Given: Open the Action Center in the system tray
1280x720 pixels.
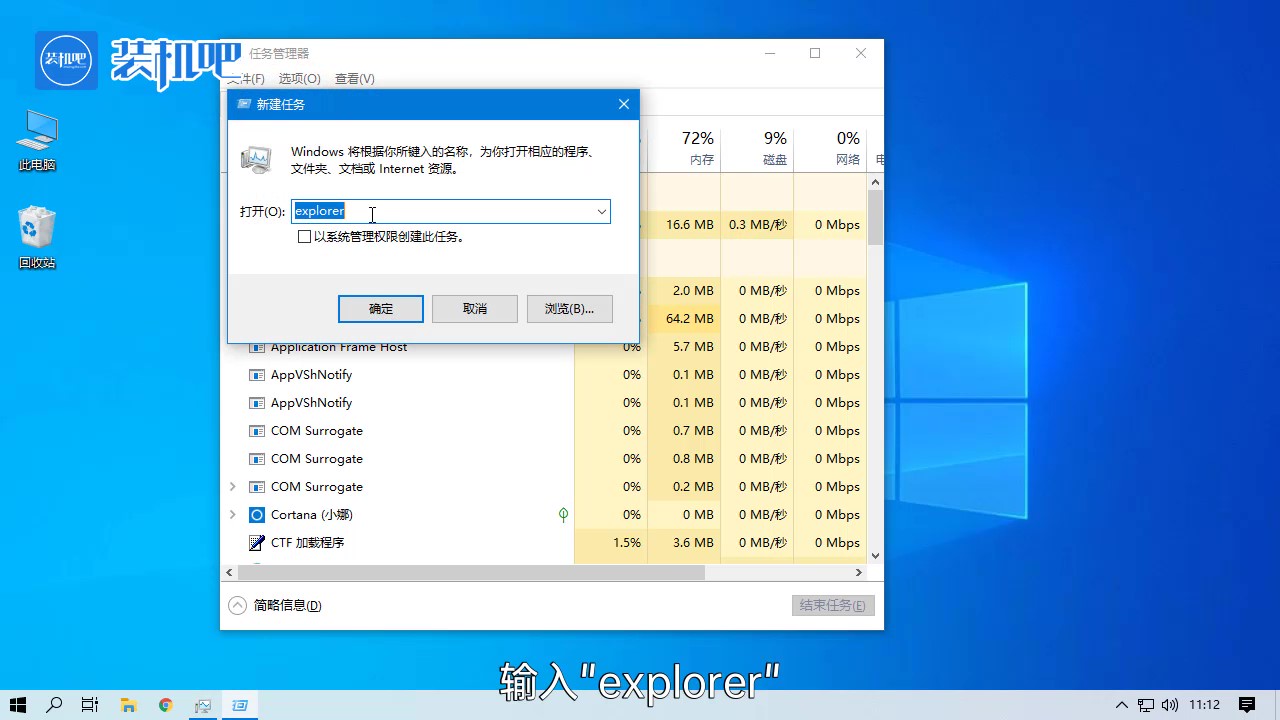Looking at the screenshot, I should coord(1244,705).
